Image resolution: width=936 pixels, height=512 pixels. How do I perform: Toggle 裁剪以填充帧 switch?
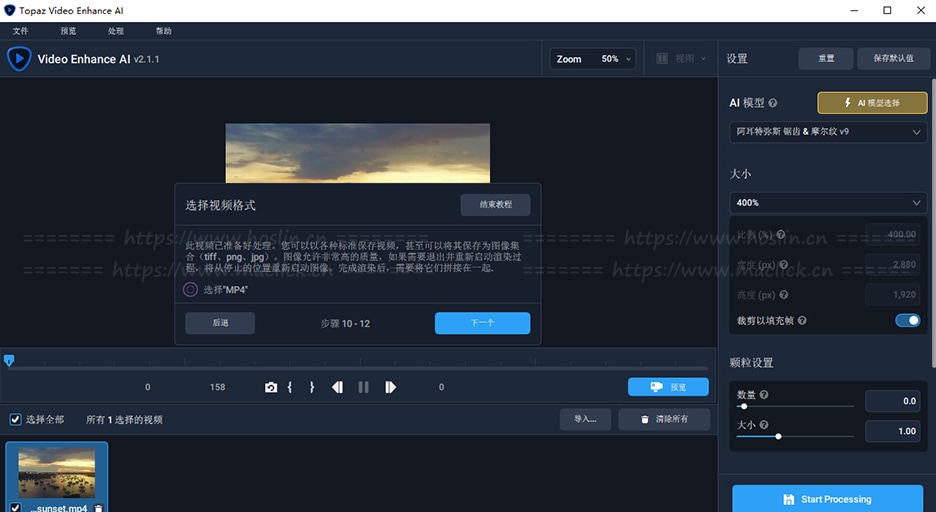[x=907, y=320]
